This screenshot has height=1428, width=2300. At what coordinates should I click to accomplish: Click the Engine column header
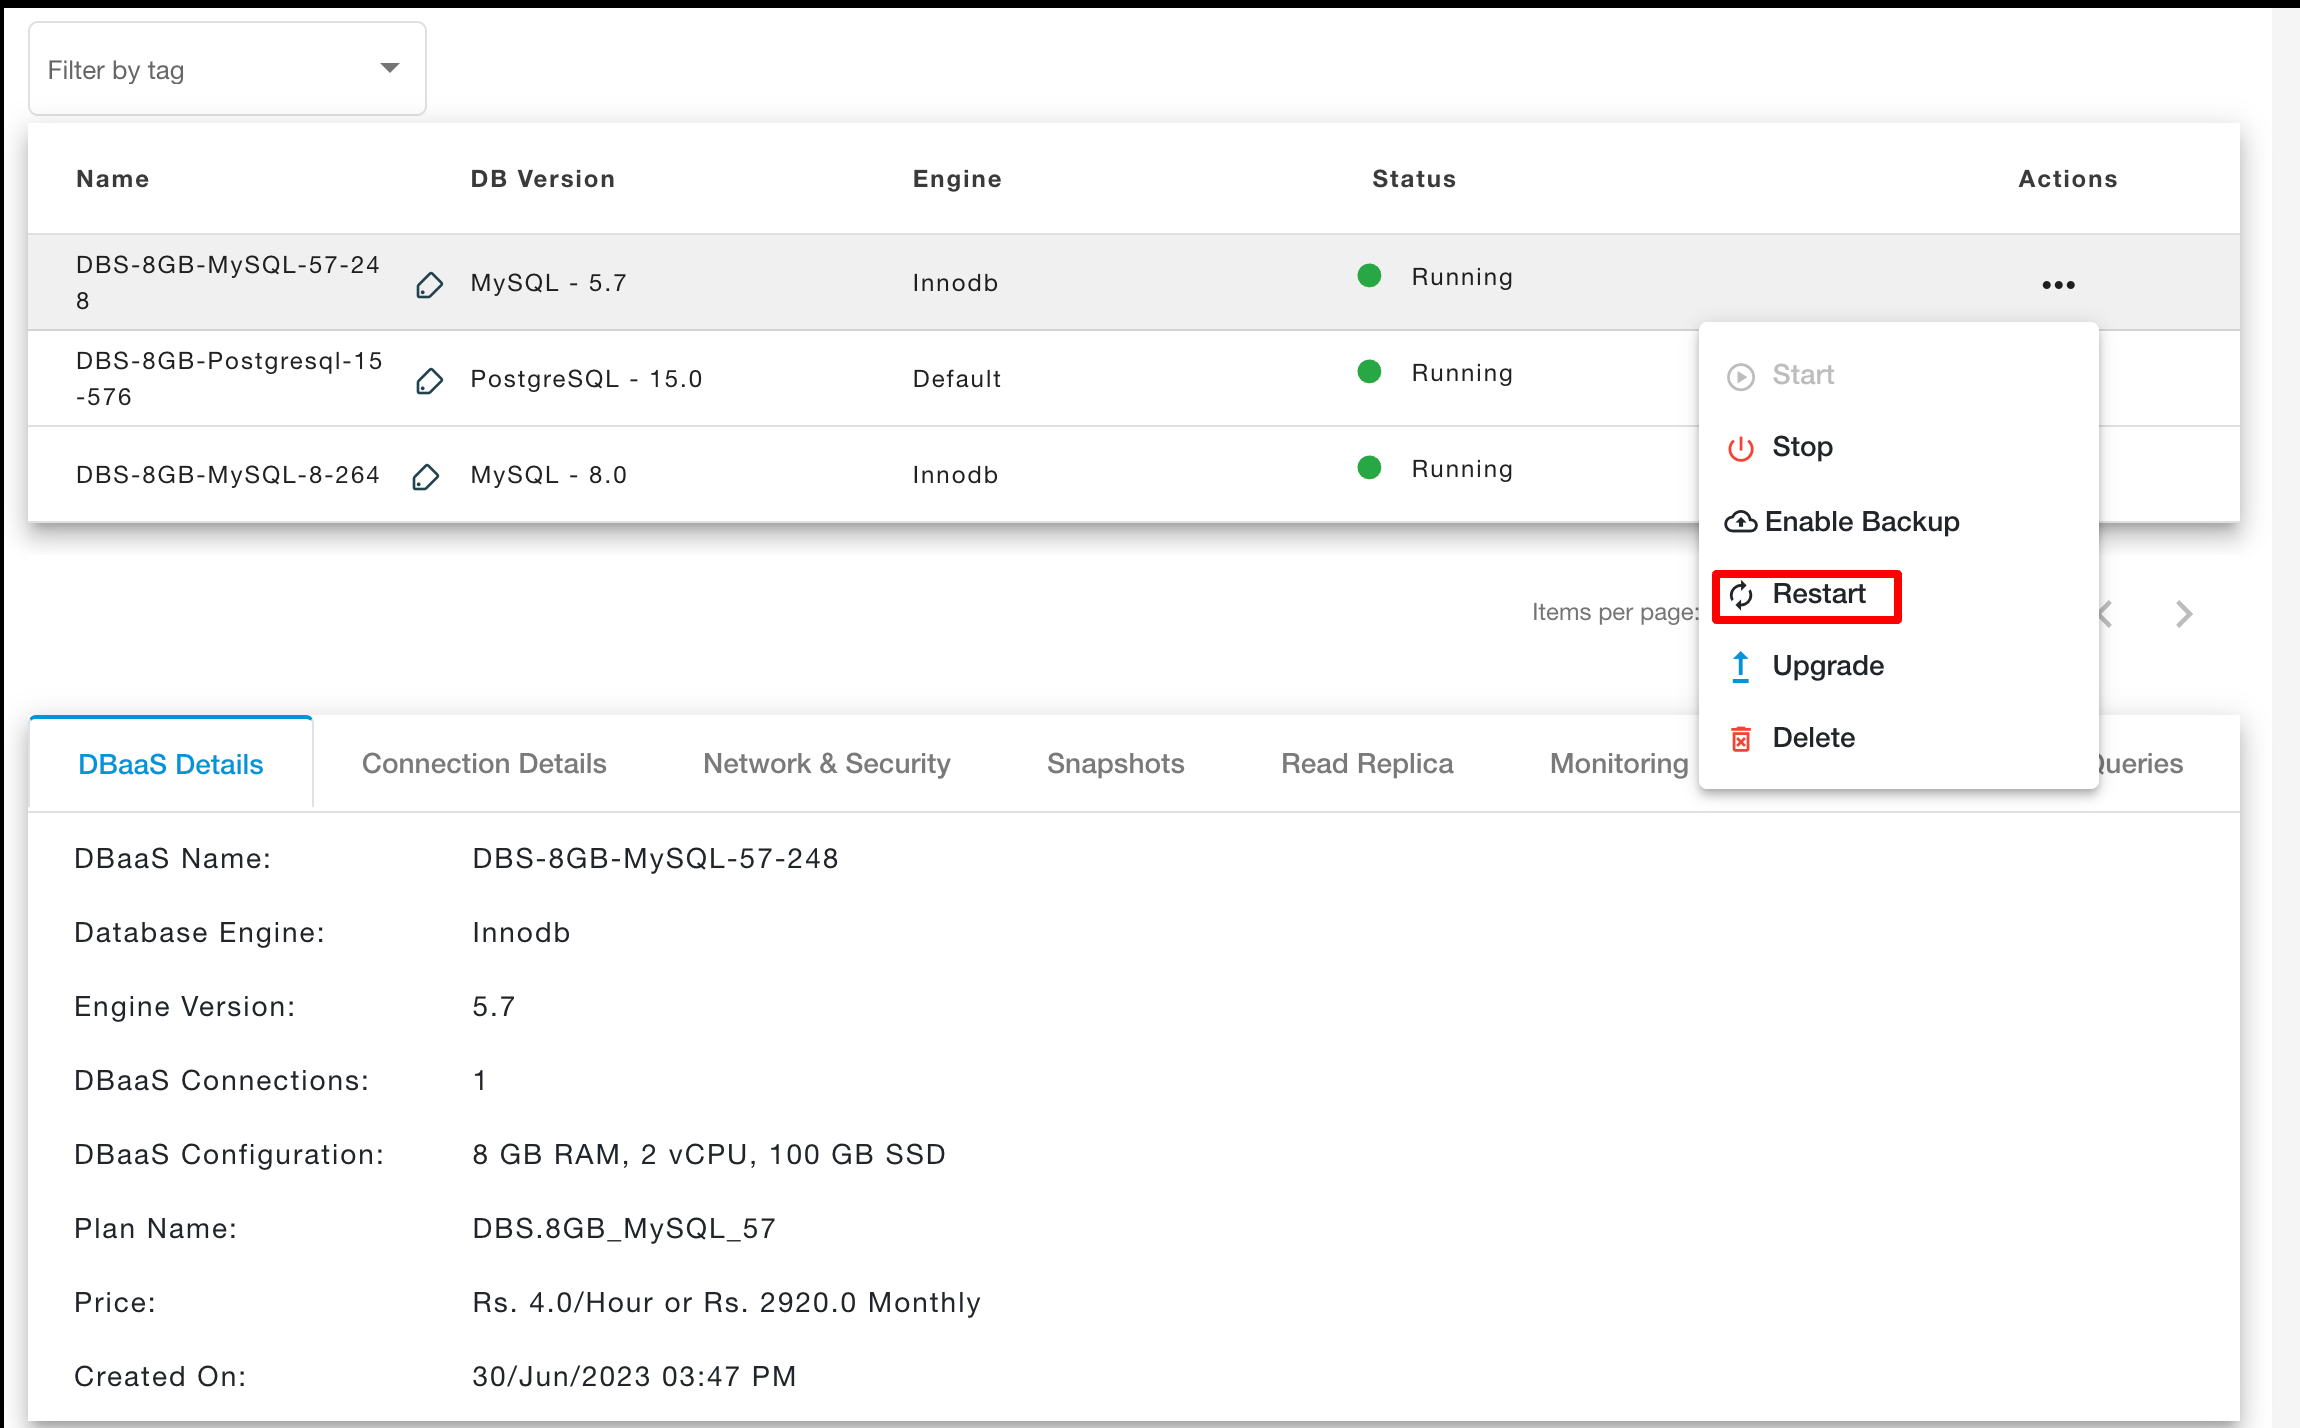957,179
